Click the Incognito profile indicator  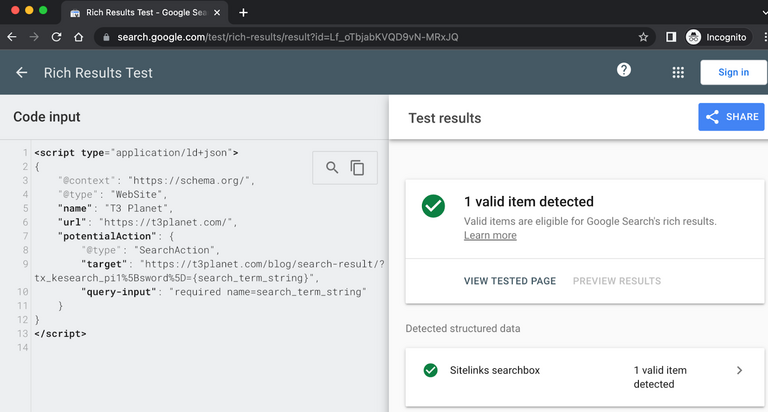717,37
